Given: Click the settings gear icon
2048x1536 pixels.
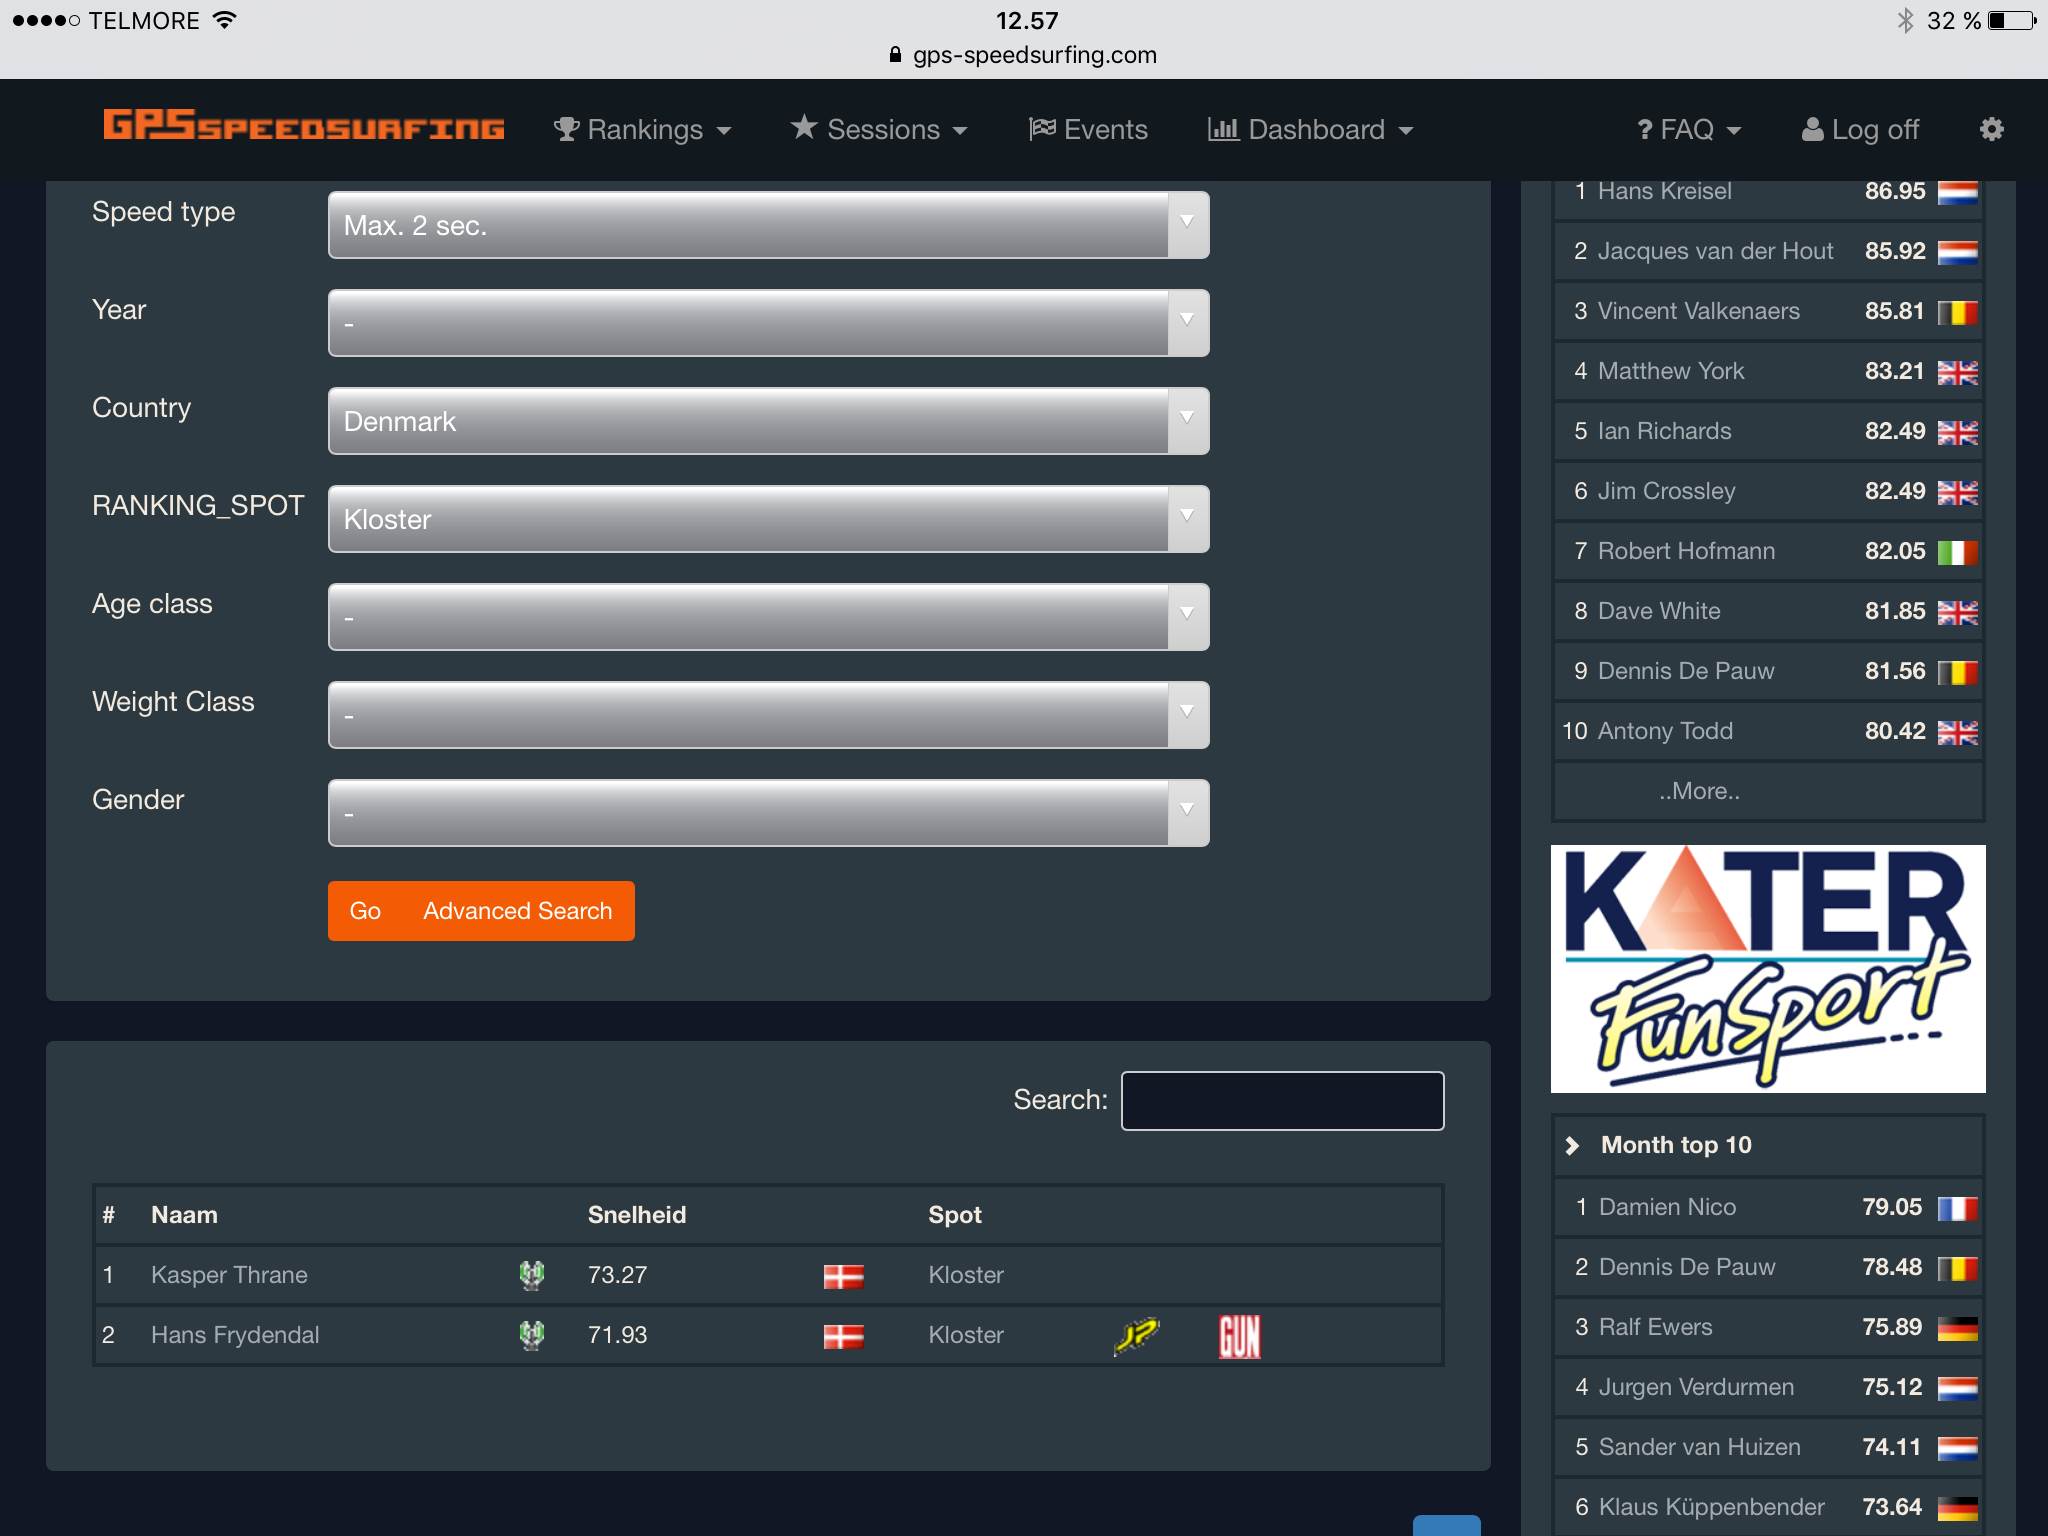Looking at the screenshot, I should pos(1991,129).
